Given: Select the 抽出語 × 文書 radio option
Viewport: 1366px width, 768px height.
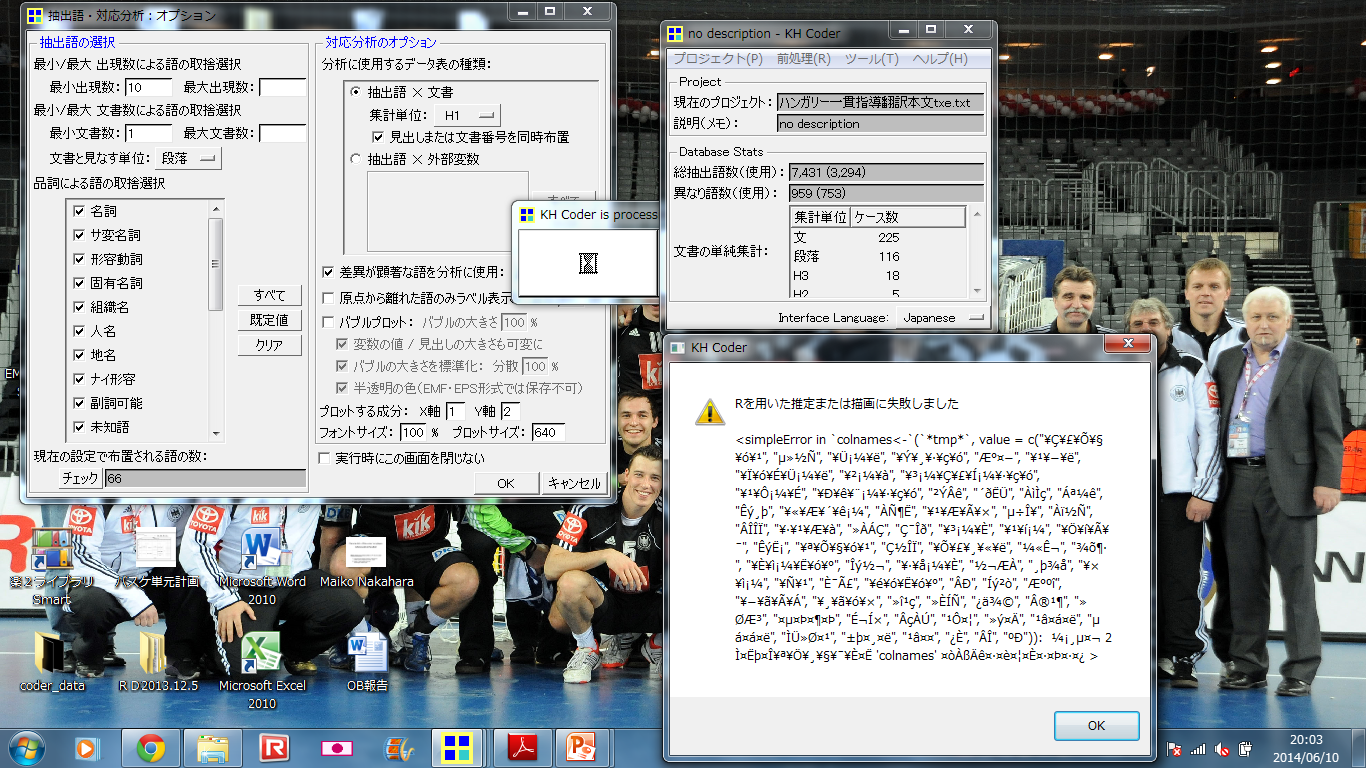Looking at the screenshot, I should point(355,92).
